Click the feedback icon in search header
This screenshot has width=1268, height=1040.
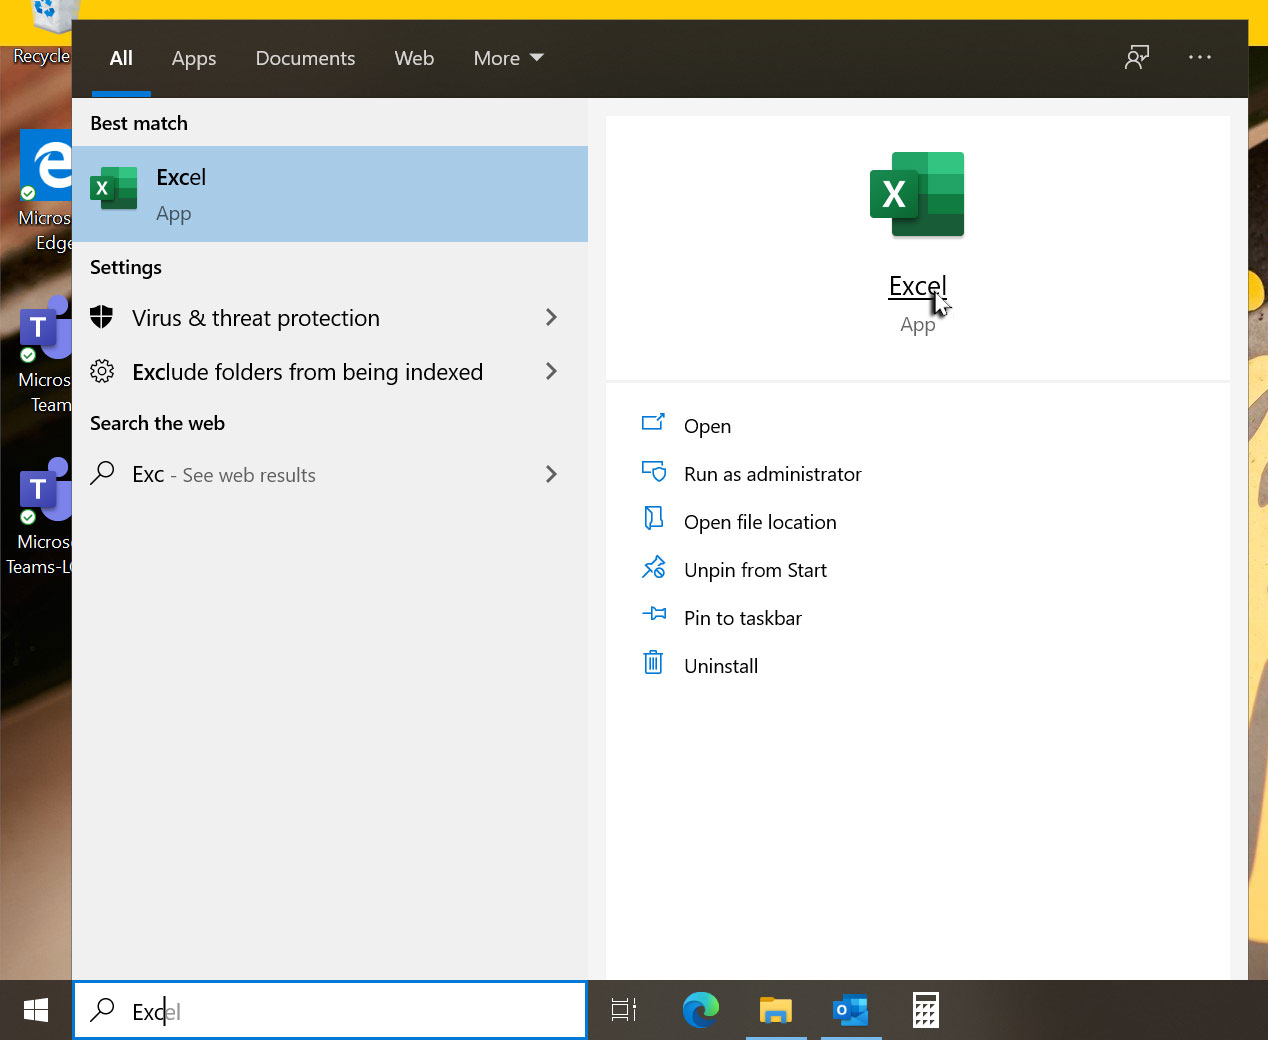point(1137,57)
